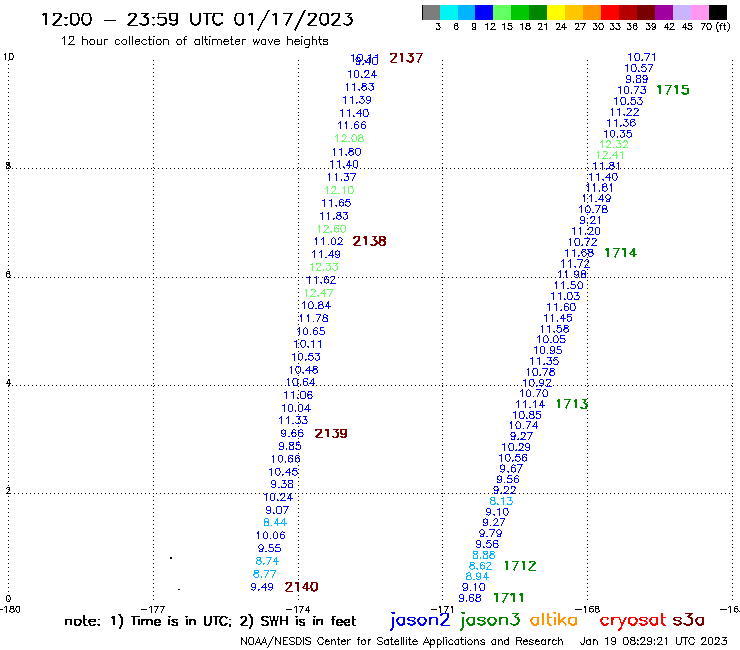Click the 'jason3' satellite legend label

(x=490, y=620)
